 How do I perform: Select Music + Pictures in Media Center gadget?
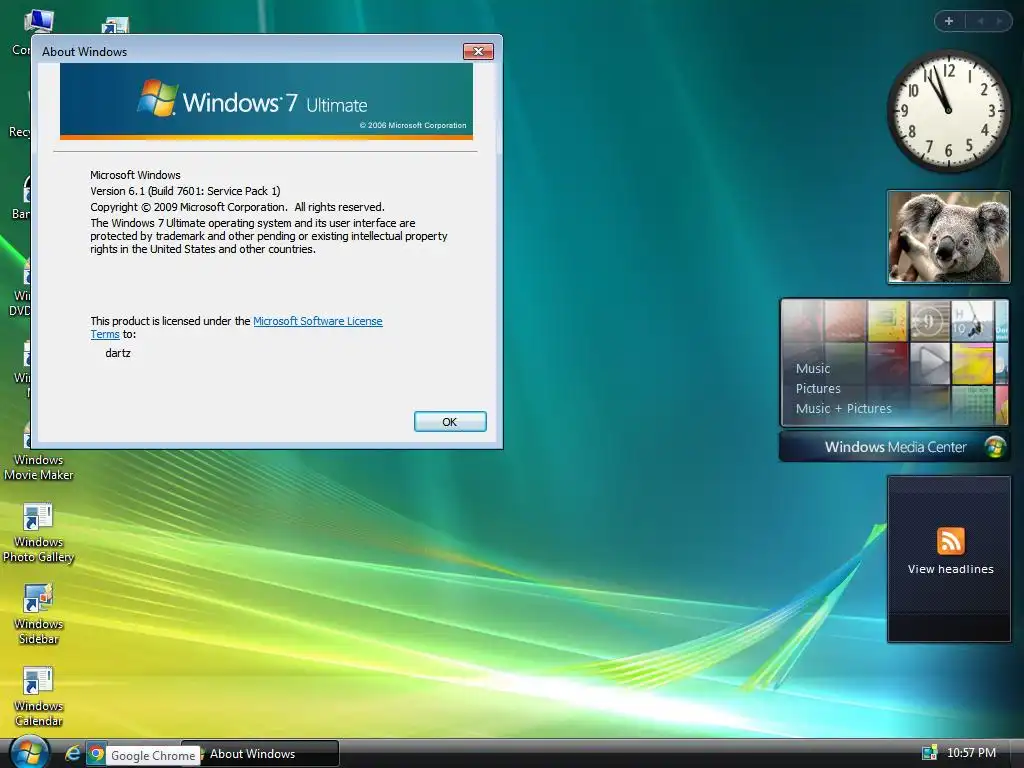[843, 409]
